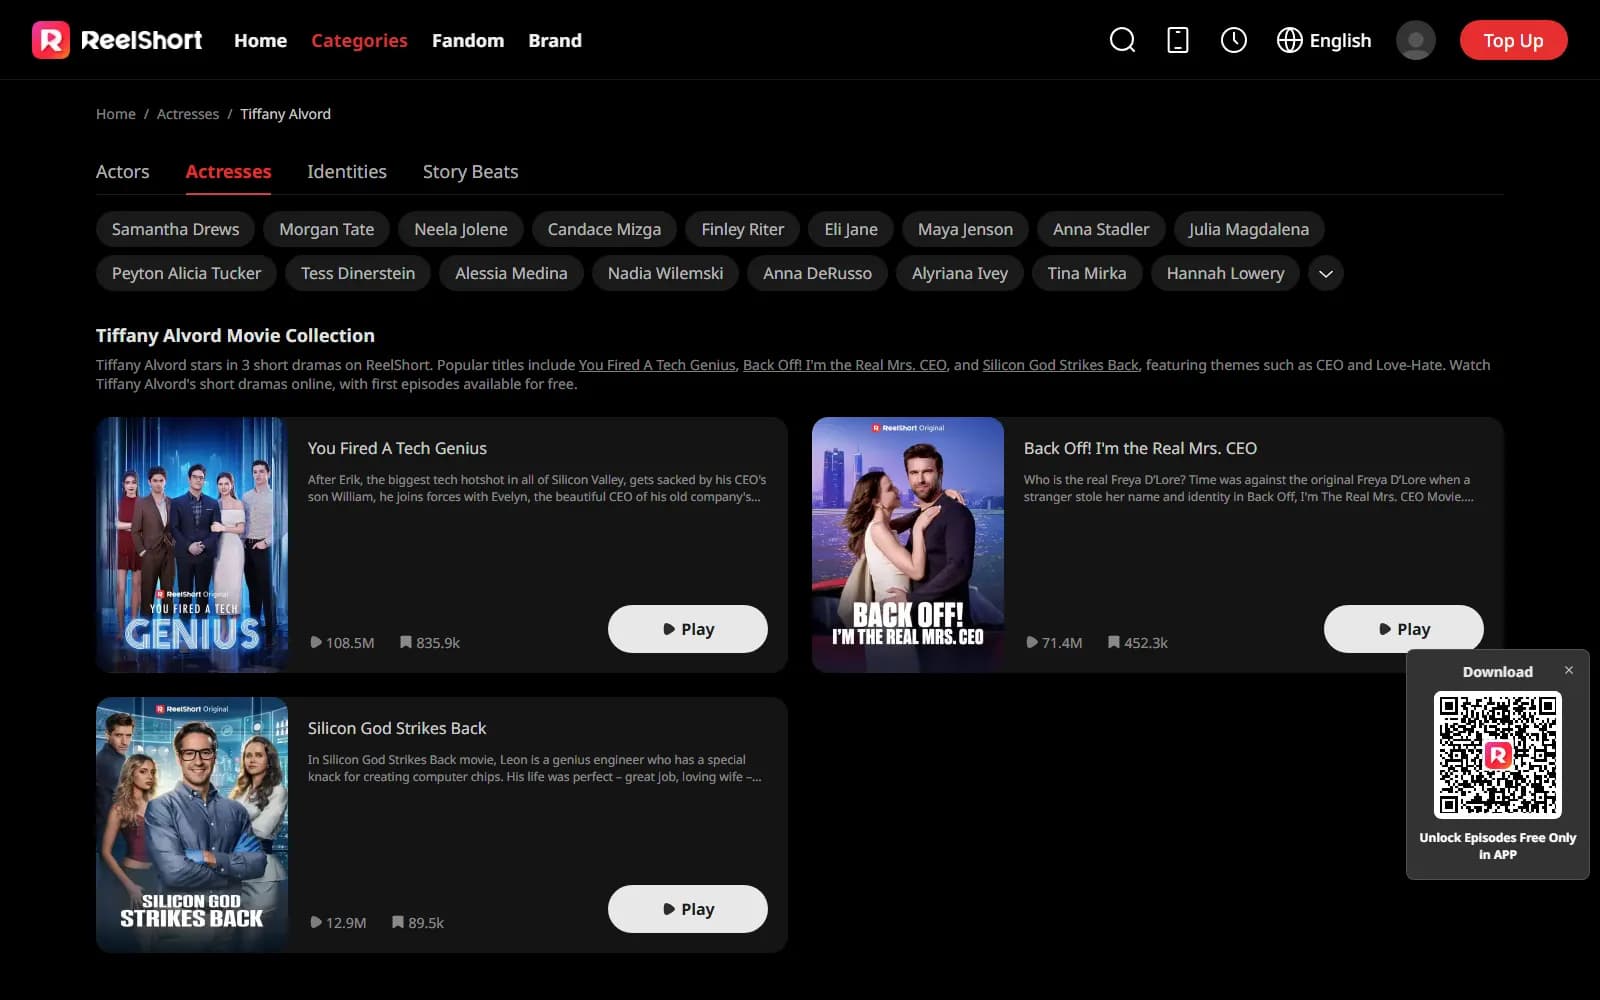The height and width of the screenshot is (1000, 1600).
Task: Select Tess Dinerstein actress chip
Action: click(x=358, y=273)
